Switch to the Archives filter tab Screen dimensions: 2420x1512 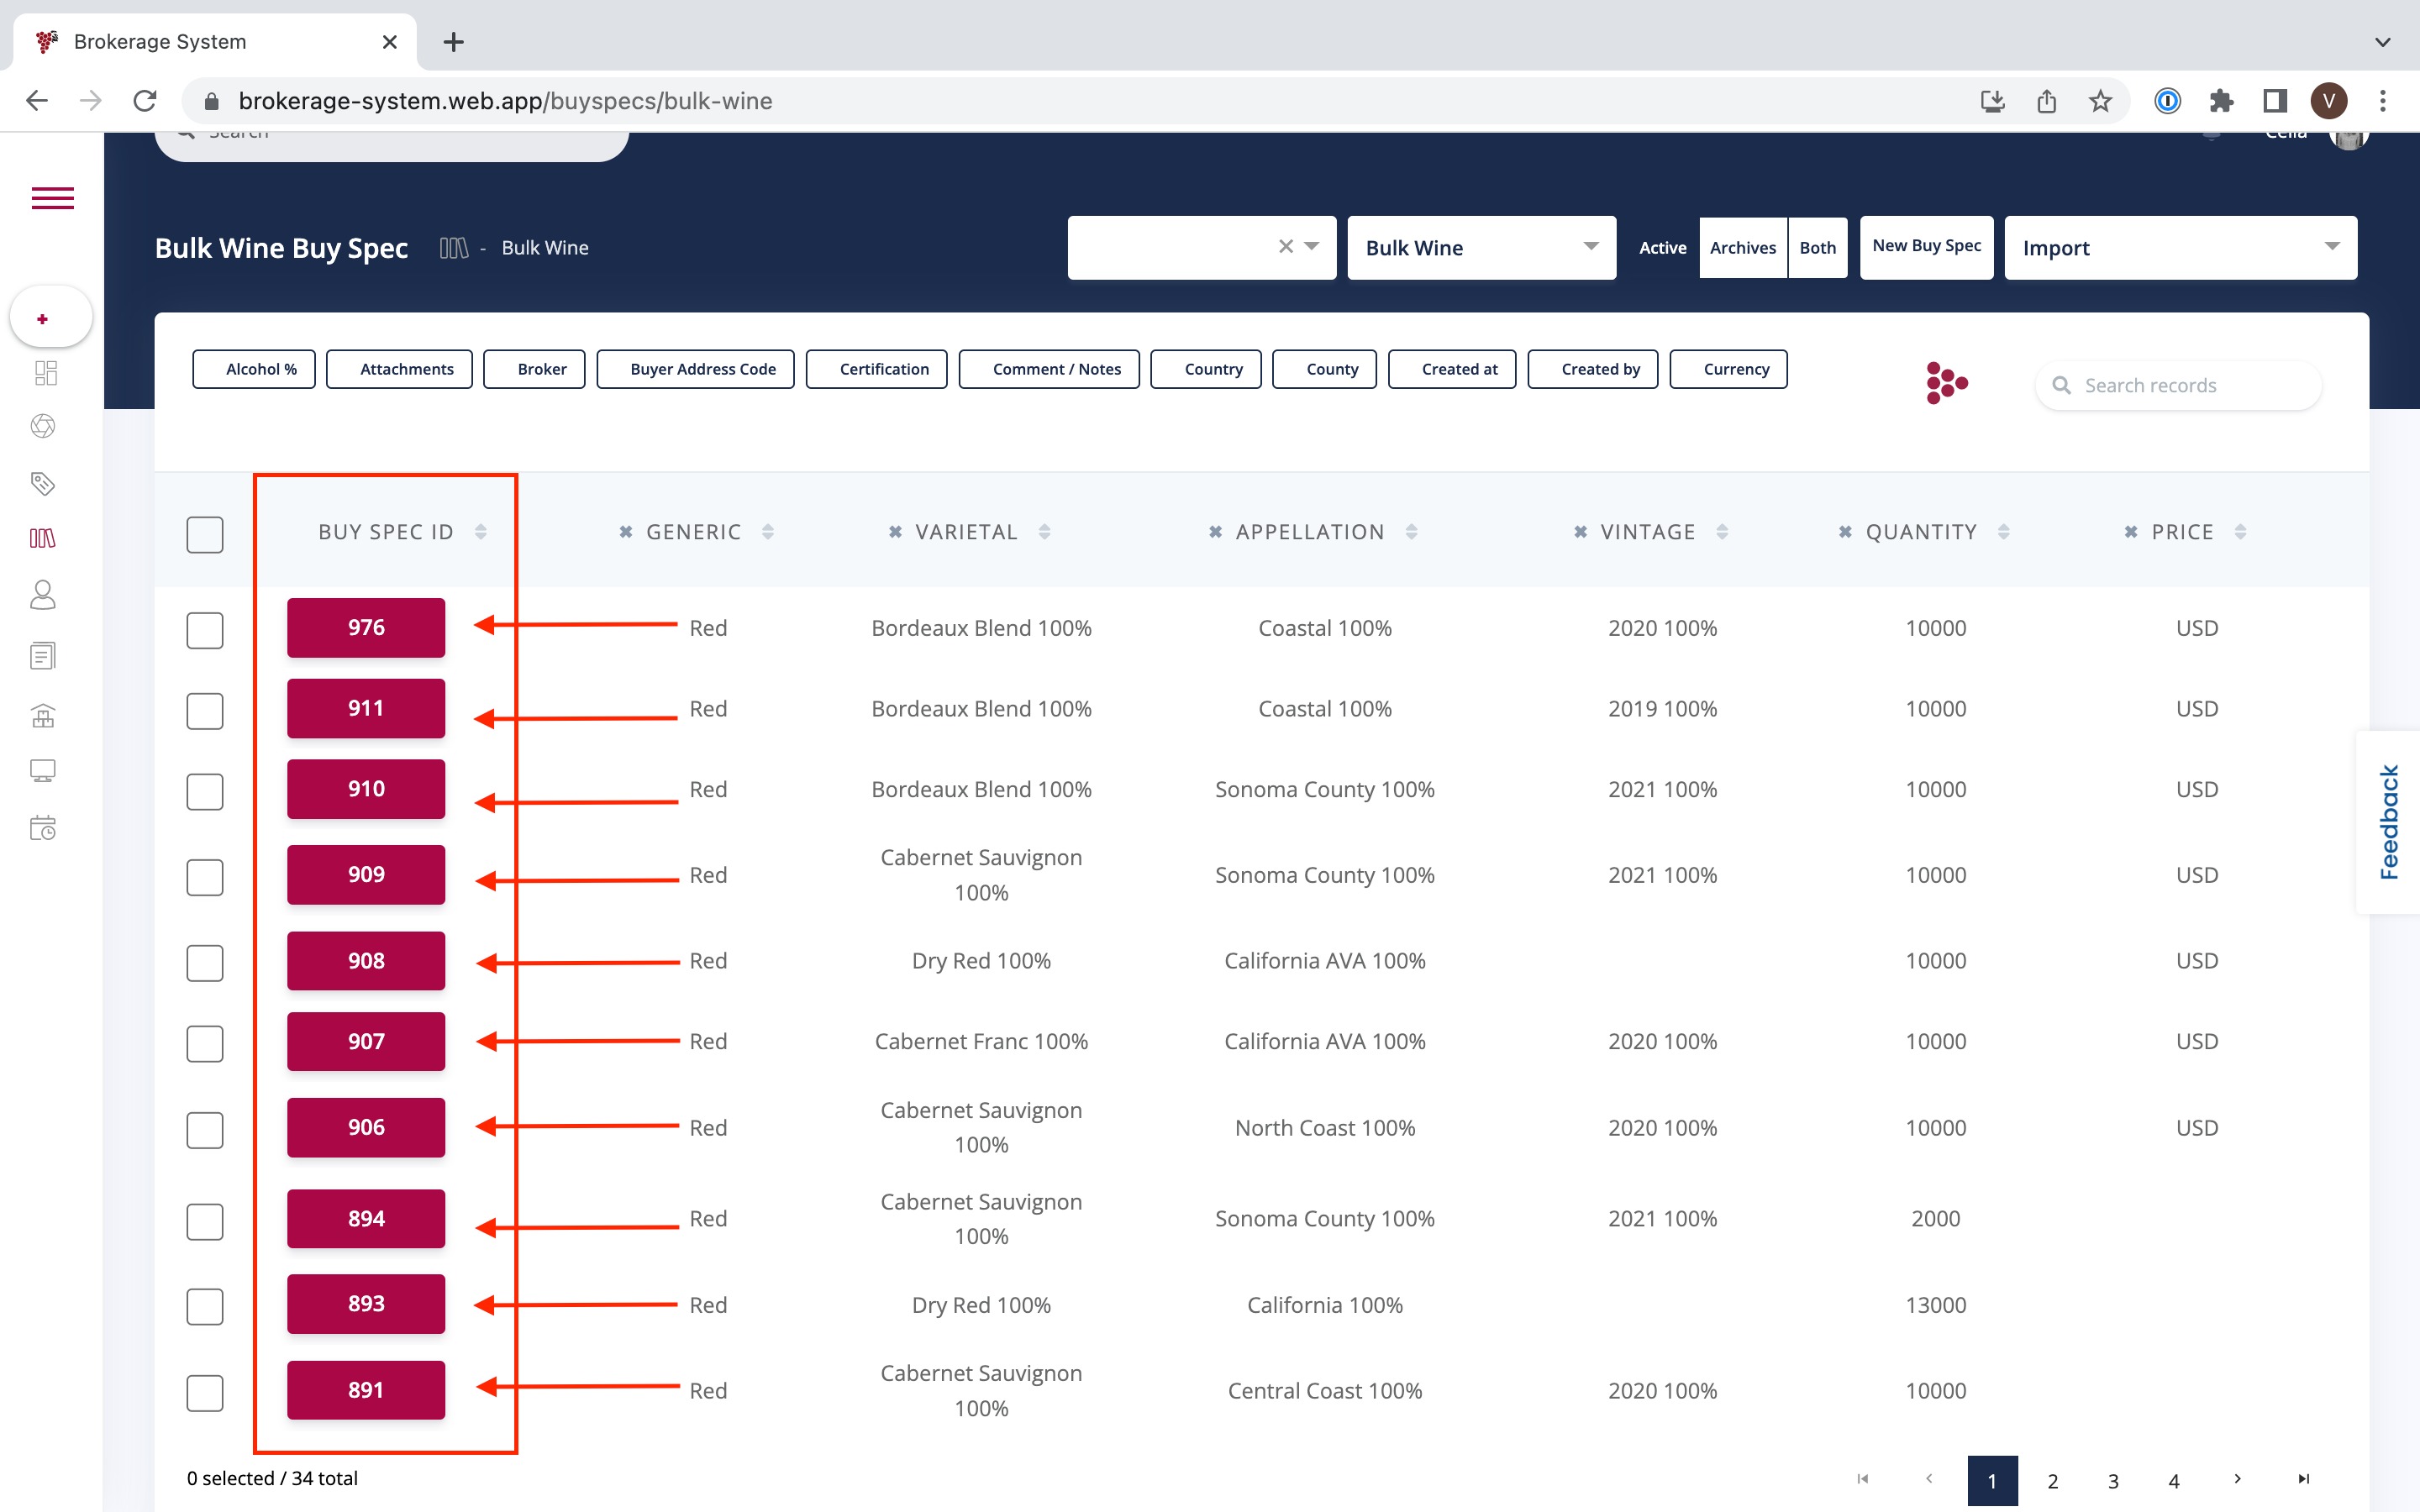click(1742, 248)
